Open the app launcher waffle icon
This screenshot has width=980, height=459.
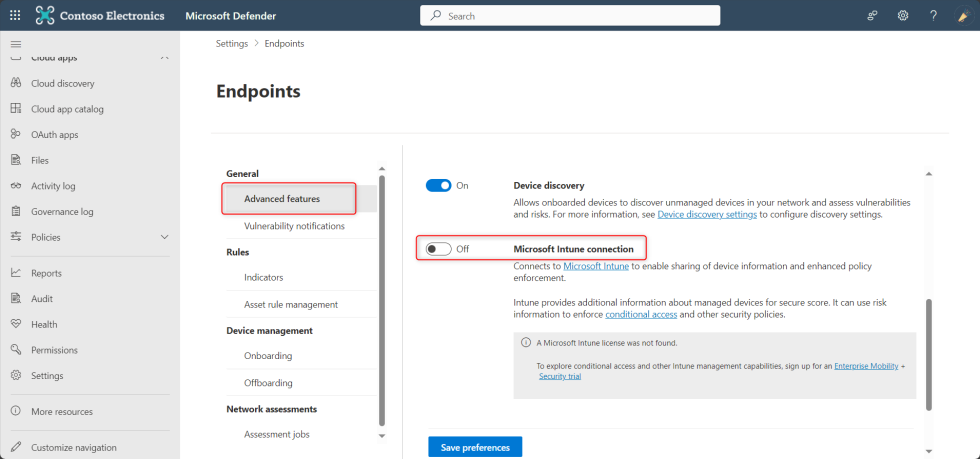pos(15,16)
